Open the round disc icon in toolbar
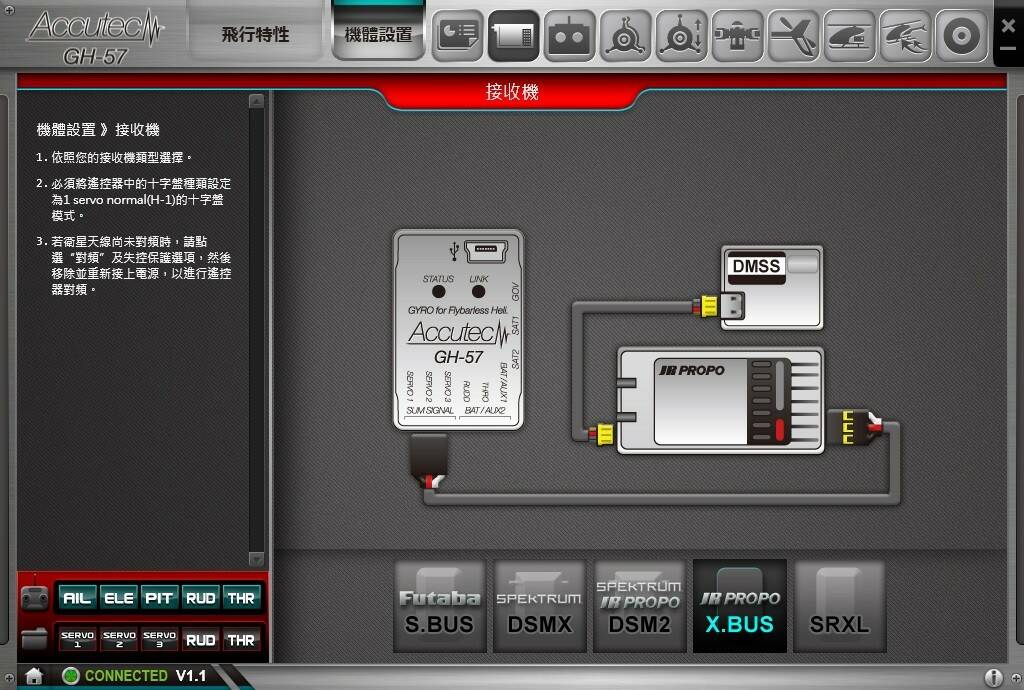Screen dimensions: 1024x690 pos(961,36)
